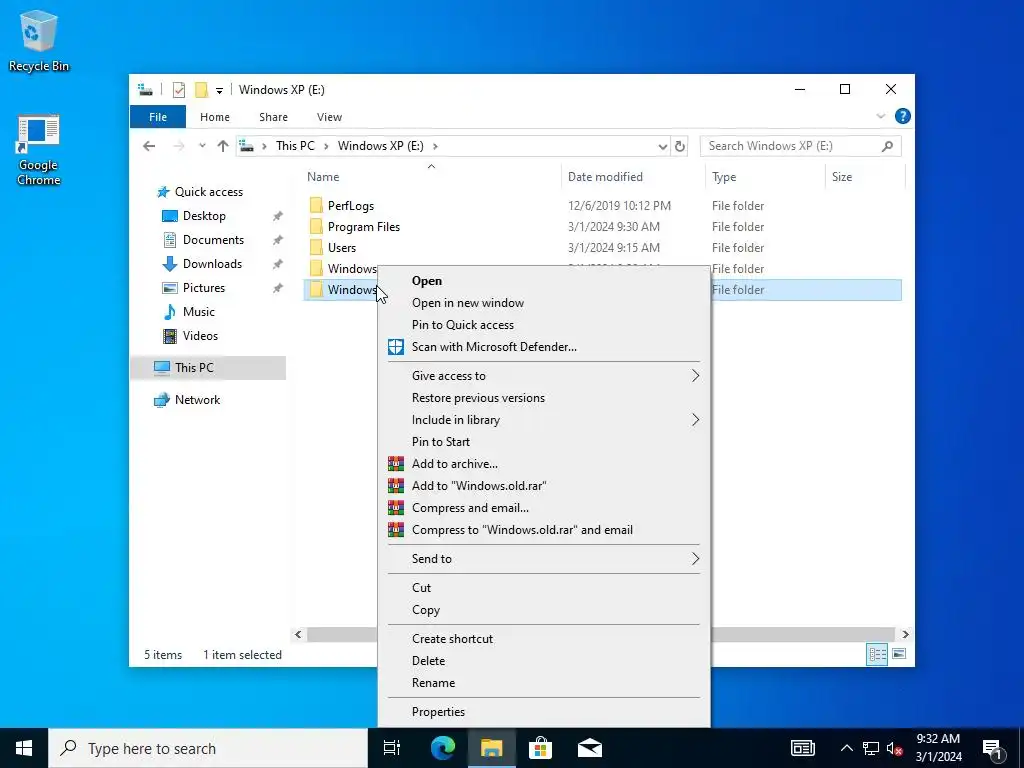Choose Add to archive... WinRAR entry
Viewport: 1024px width, 768px height.
tap(543, 464)
